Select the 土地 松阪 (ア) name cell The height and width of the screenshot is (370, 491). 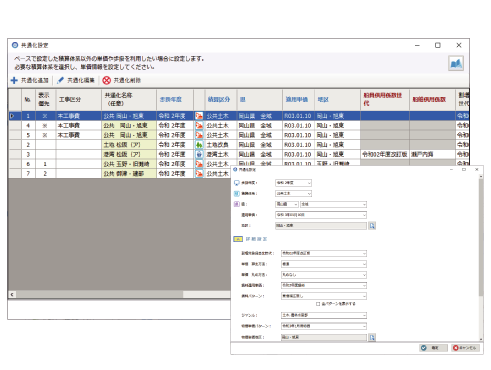pos(129,145)
